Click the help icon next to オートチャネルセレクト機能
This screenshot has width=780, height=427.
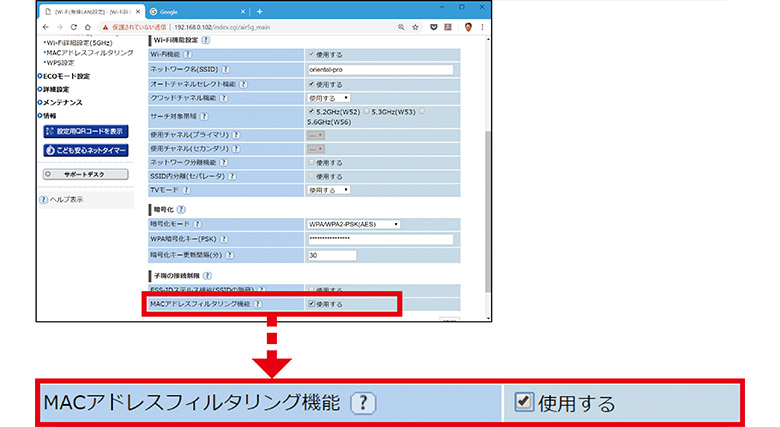(x=243, y=85)
